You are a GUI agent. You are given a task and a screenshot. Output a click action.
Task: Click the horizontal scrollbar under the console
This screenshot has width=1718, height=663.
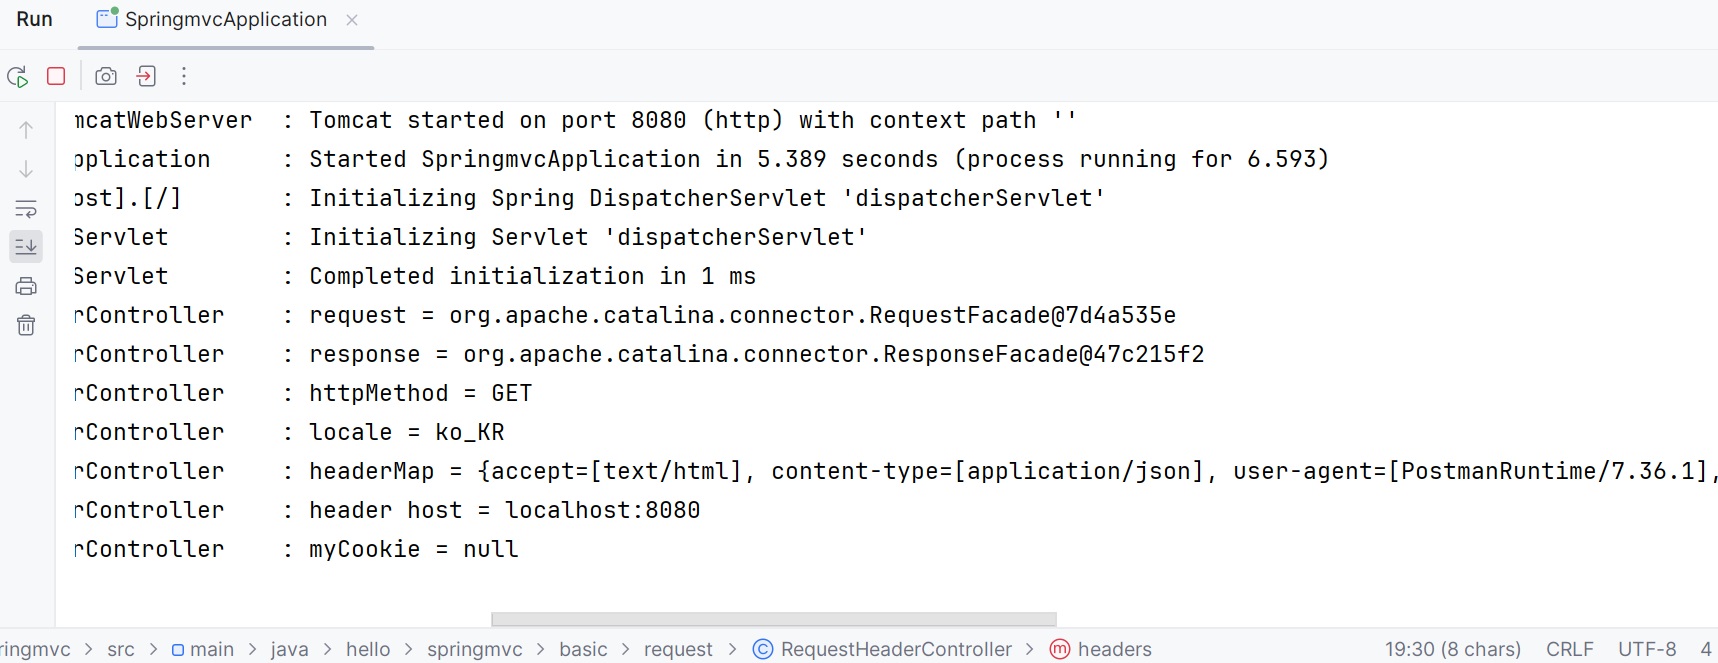click(x=773, y=619)
